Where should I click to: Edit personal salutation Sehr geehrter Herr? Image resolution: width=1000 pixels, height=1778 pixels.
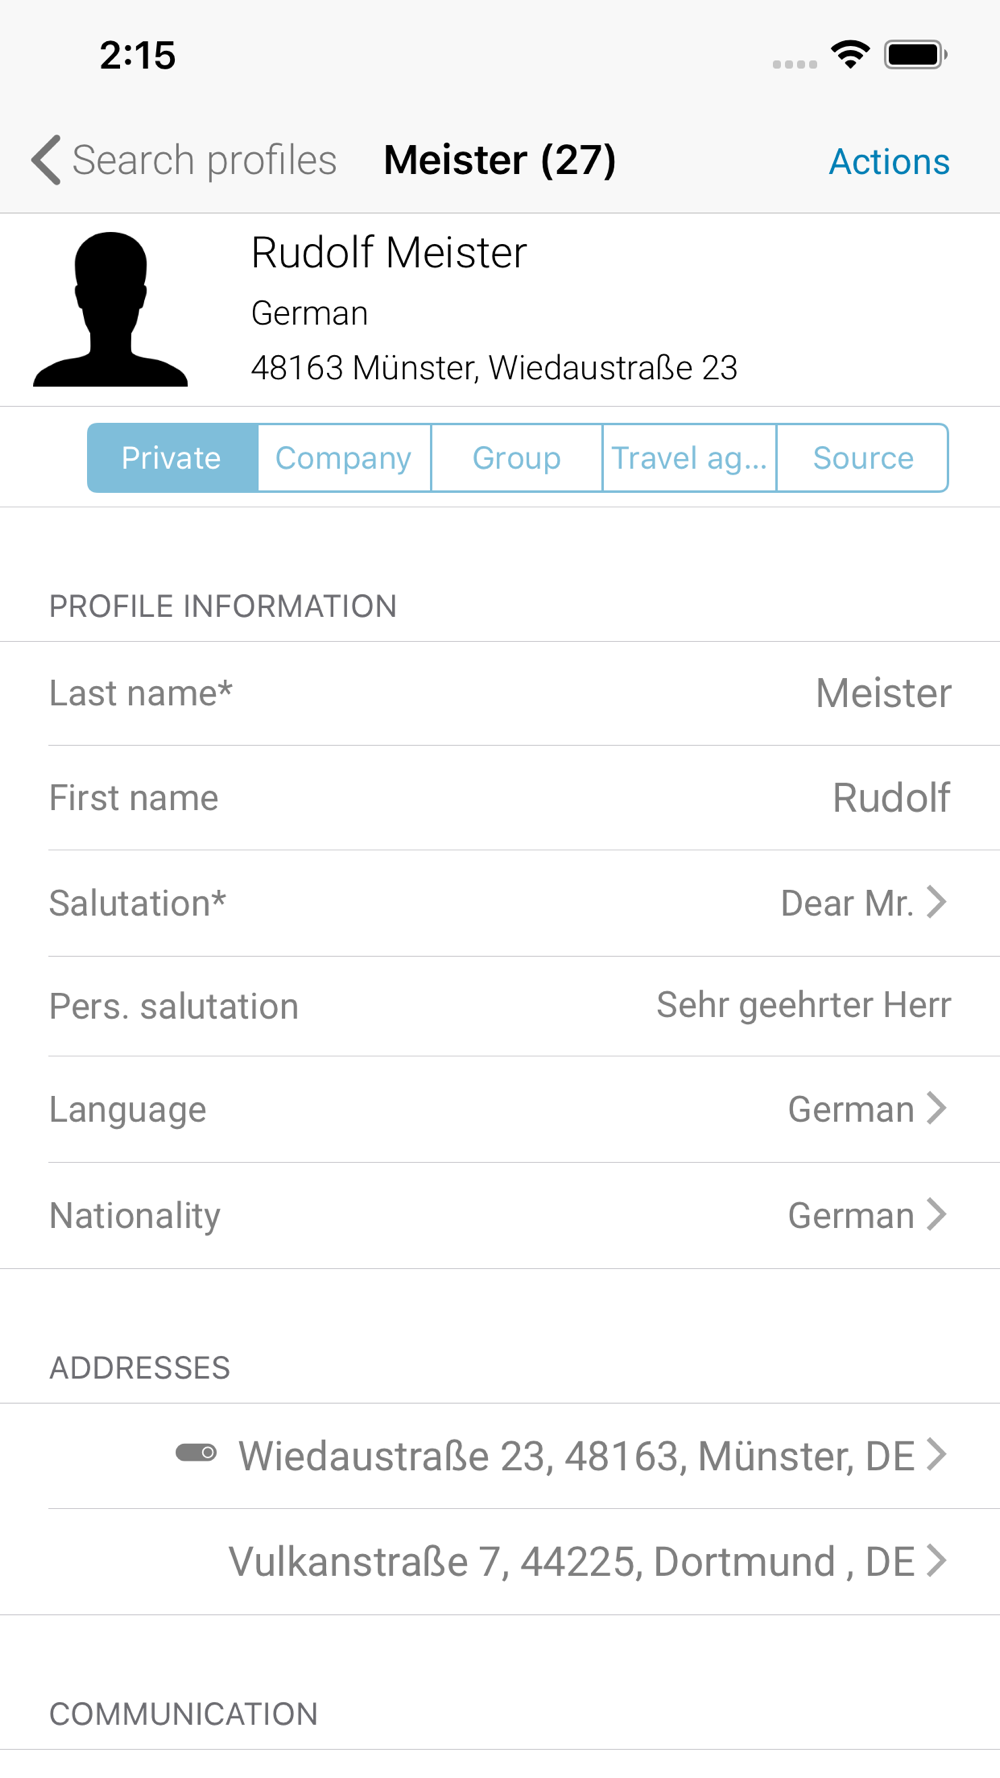500,1006
